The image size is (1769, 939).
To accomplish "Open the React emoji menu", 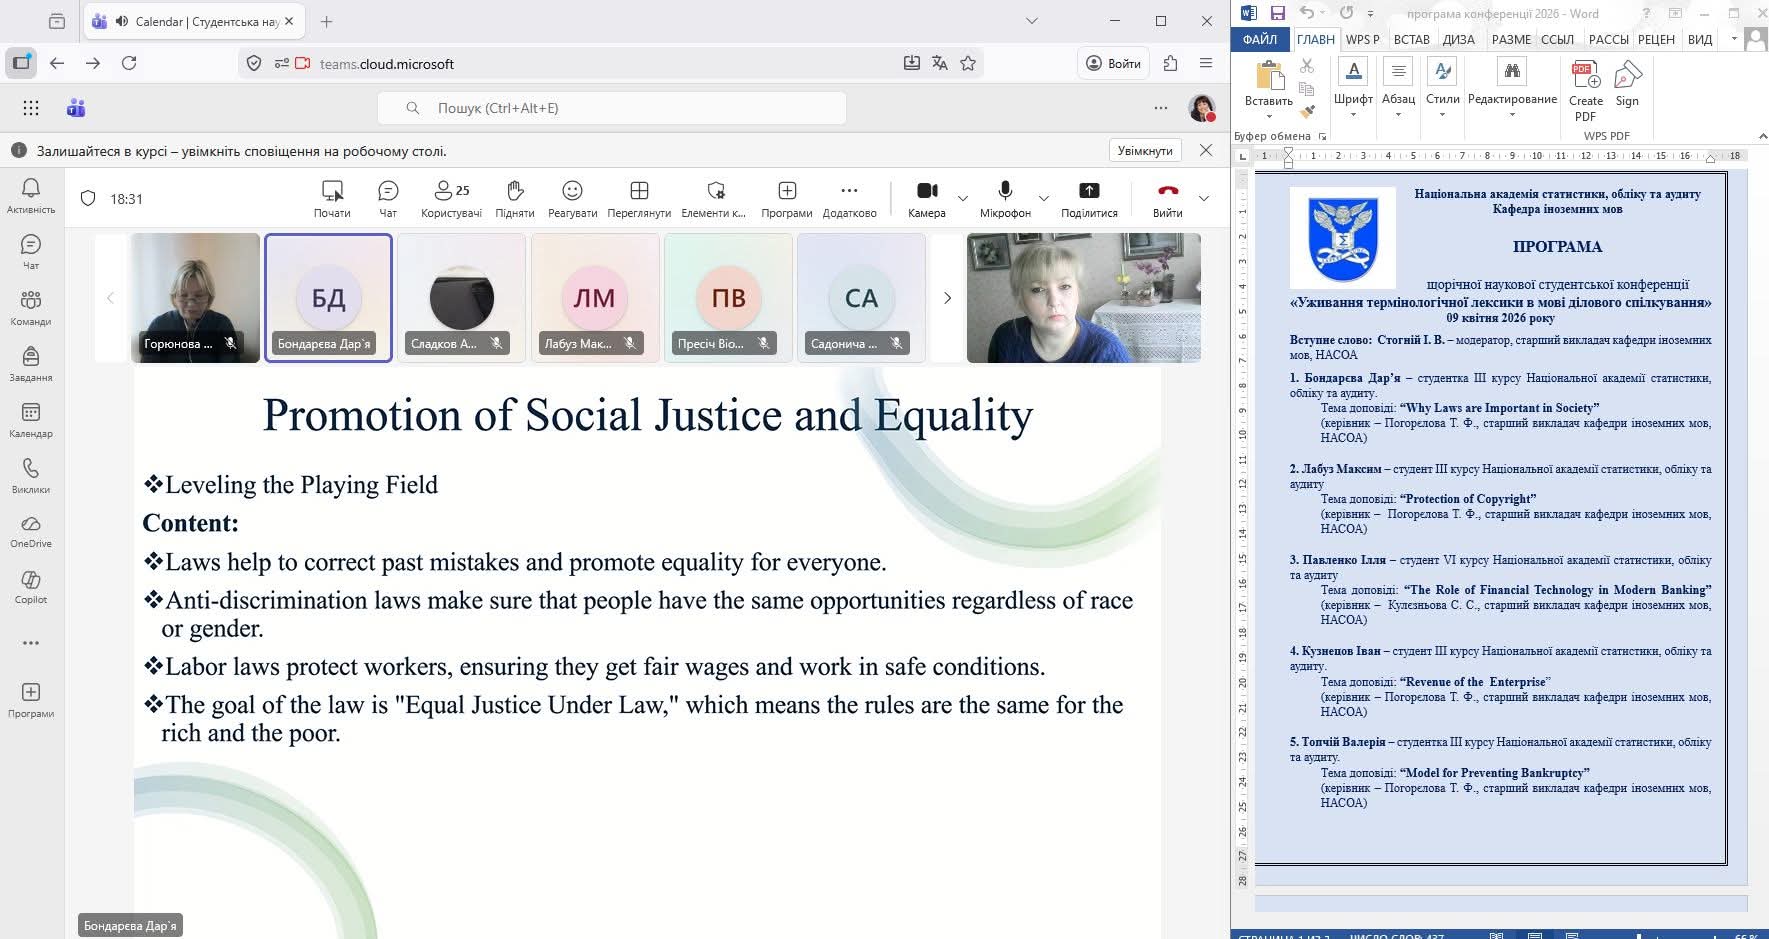I will (x=572, y=198).
